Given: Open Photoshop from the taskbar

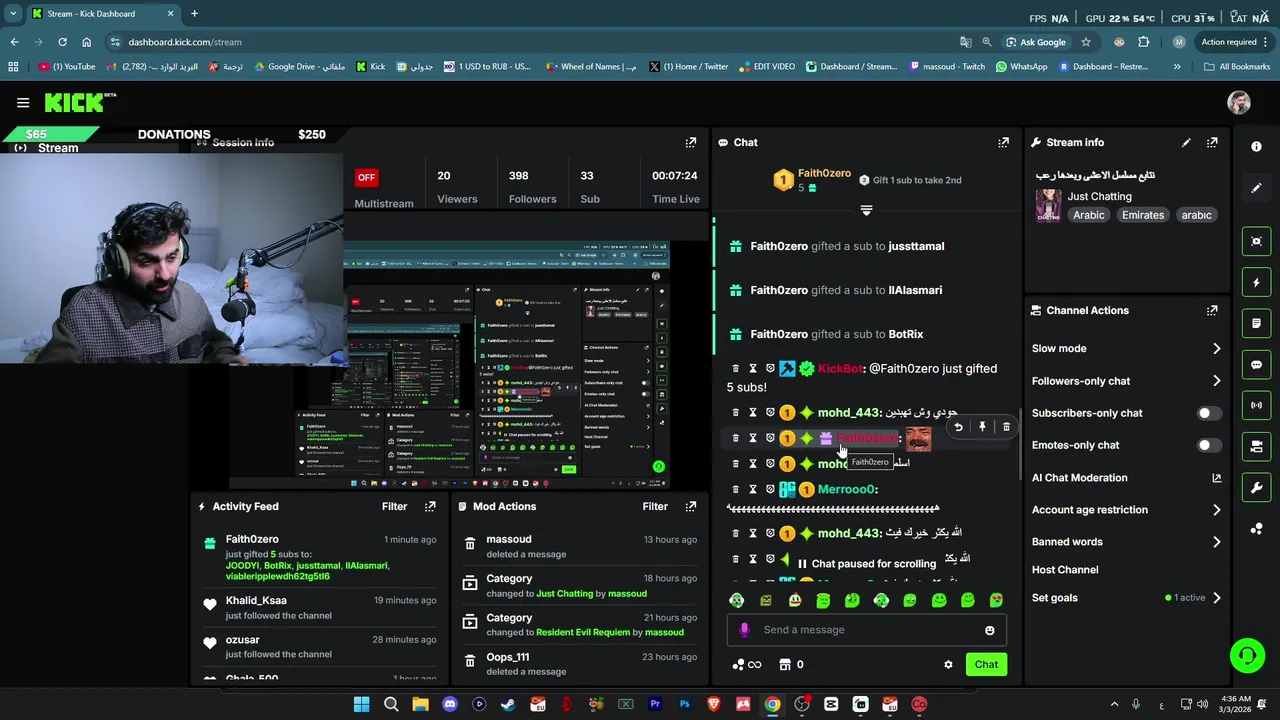Looking at the screenshot, I should point(684,704).
